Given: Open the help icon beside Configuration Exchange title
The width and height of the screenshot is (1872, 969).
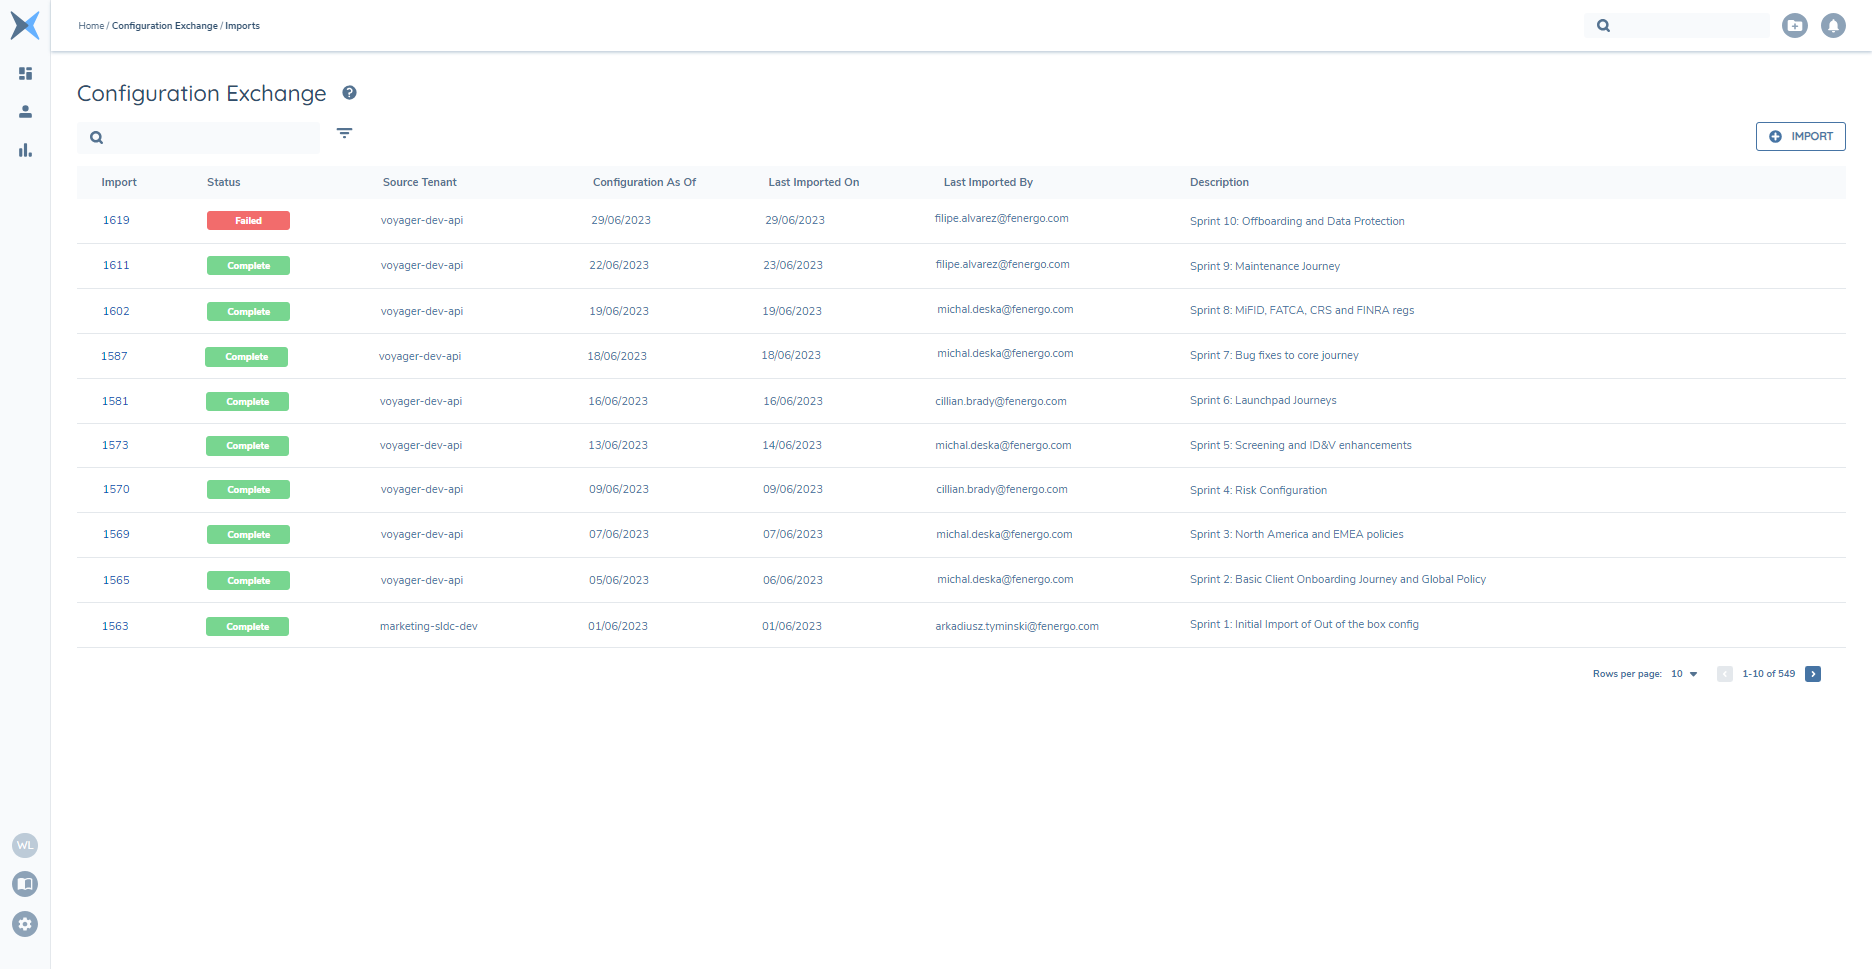Looking at the screenshot, I should (350, 92).
